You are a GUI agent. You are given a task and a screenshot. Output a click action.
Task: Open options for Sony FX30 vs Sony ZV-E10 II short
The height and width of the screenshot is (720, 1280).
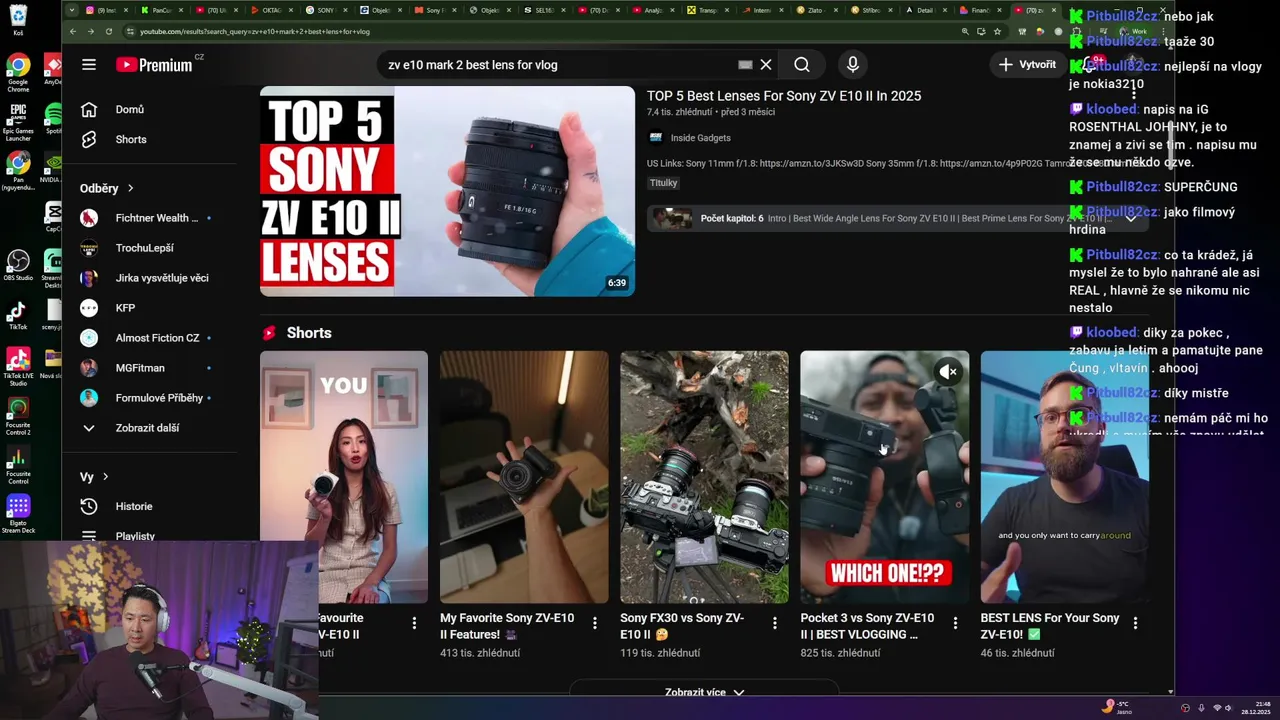[x=774, y=623]
